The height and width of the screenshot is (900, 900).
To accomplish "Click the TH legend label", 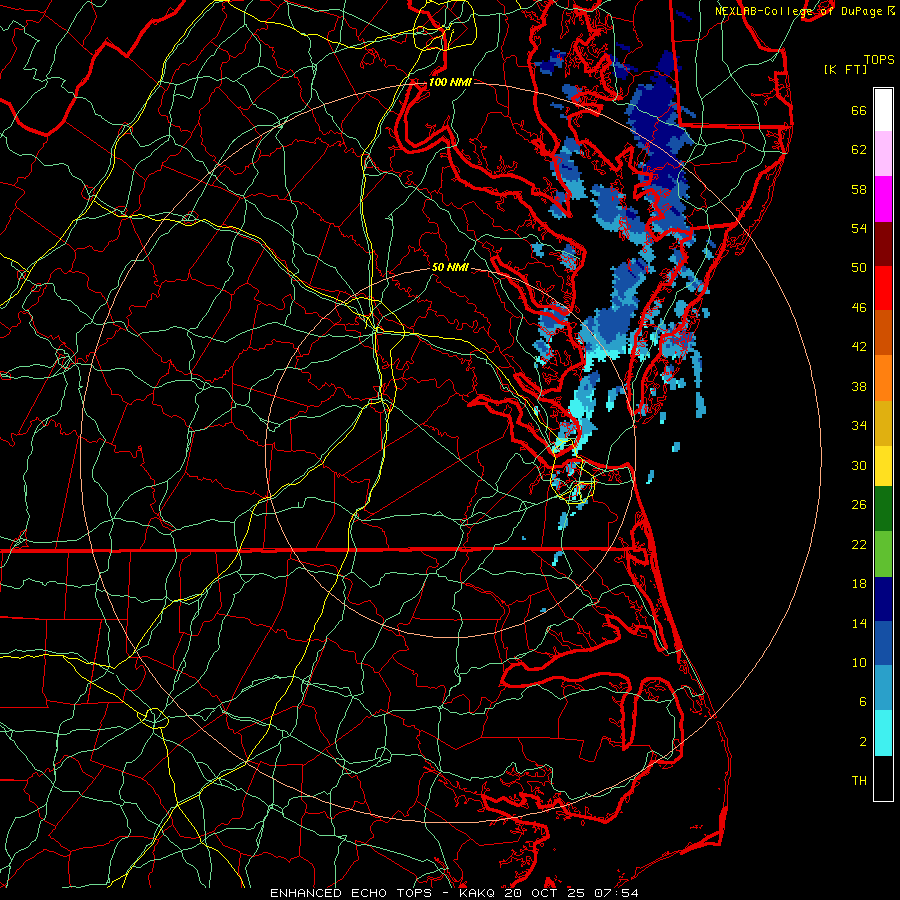I will point(859,781).
